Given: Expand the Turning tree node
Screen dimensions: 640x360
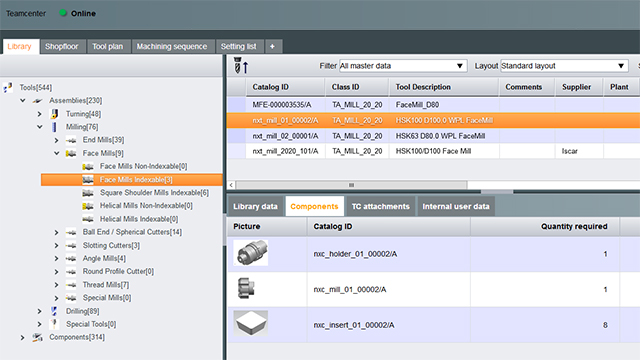Looking at the screenshot, I should click(x=40, y=114).
